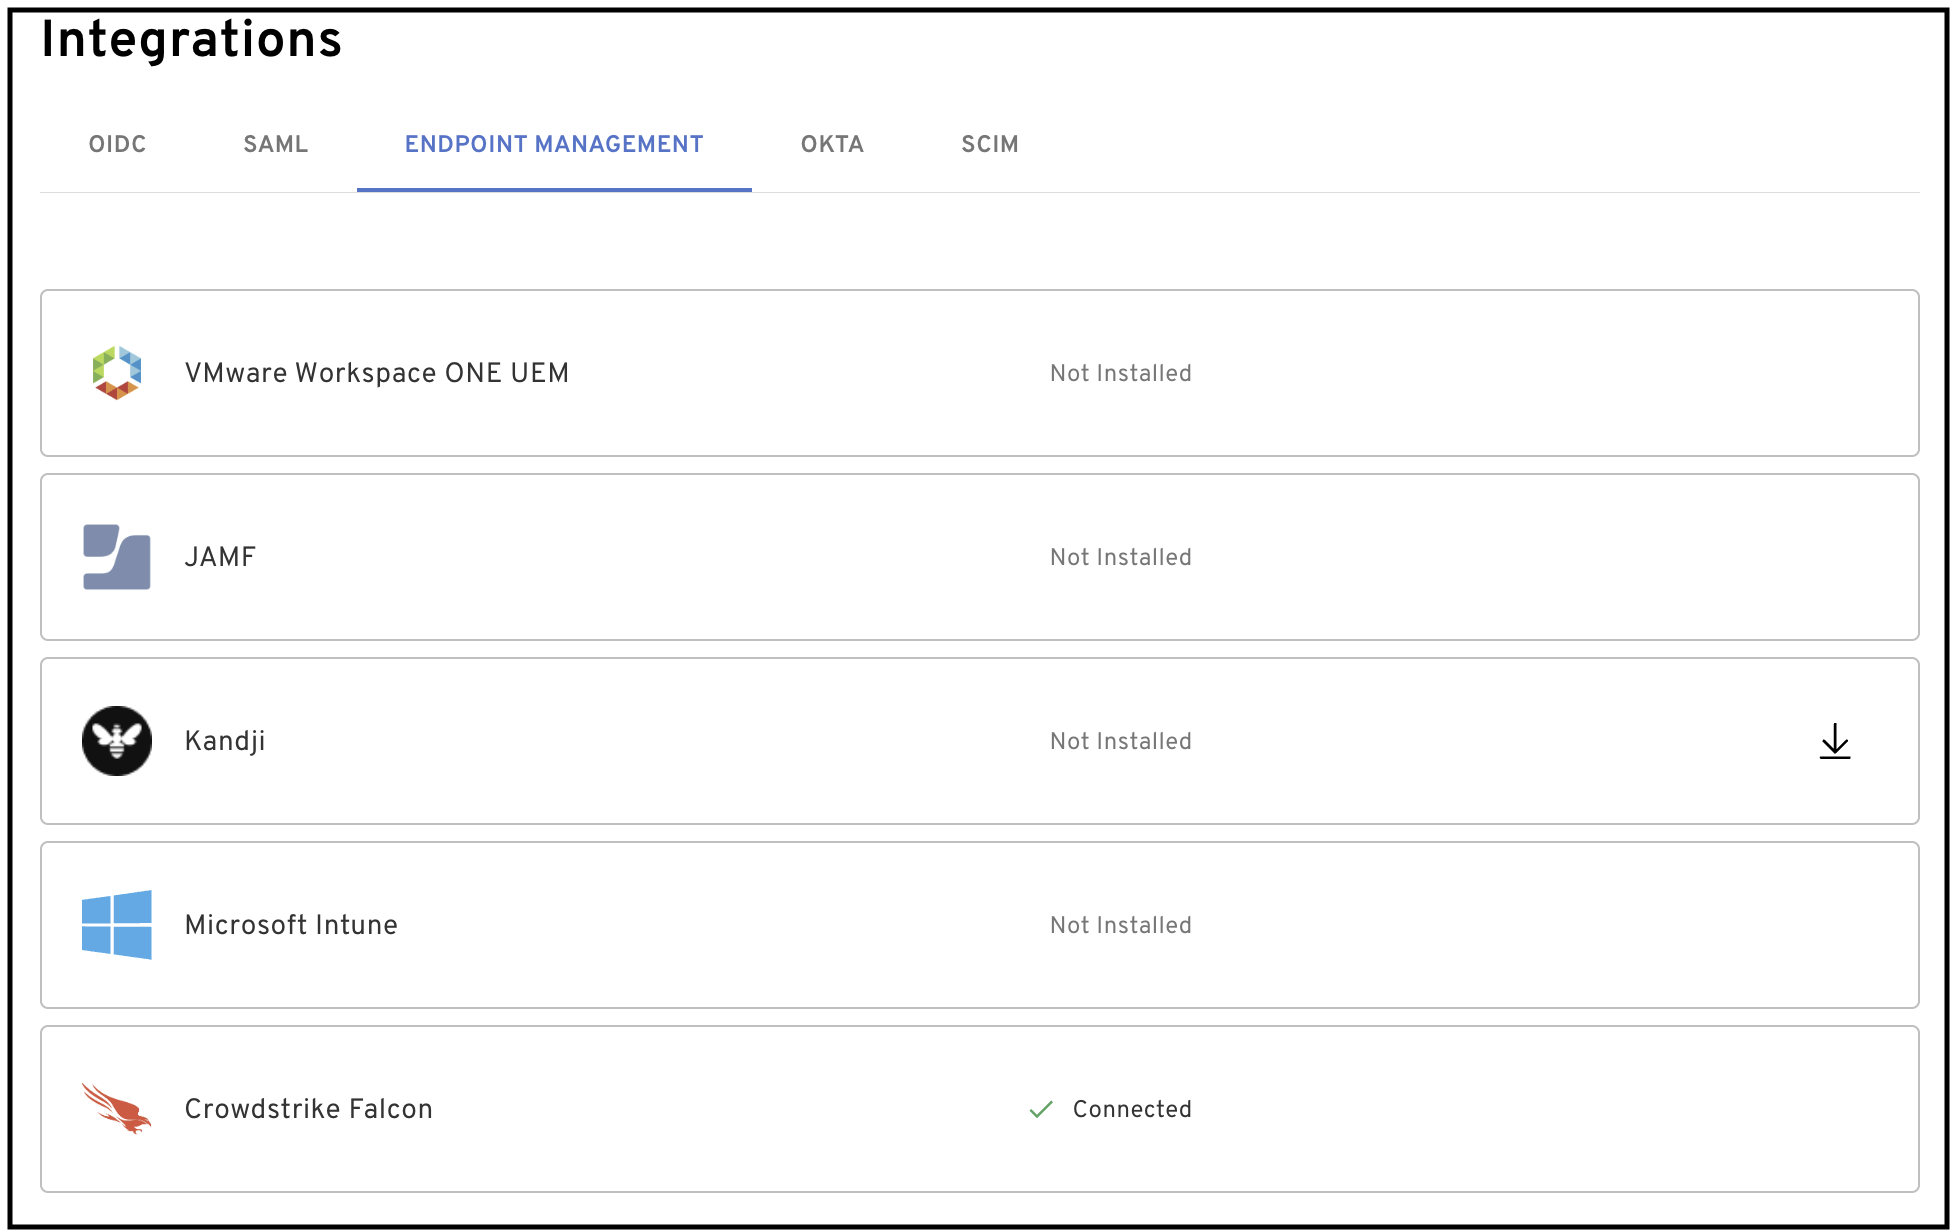Click the Kandji integration download arrow
The height and width of the screenshot is (1232, 1958).
(1834, 740)
